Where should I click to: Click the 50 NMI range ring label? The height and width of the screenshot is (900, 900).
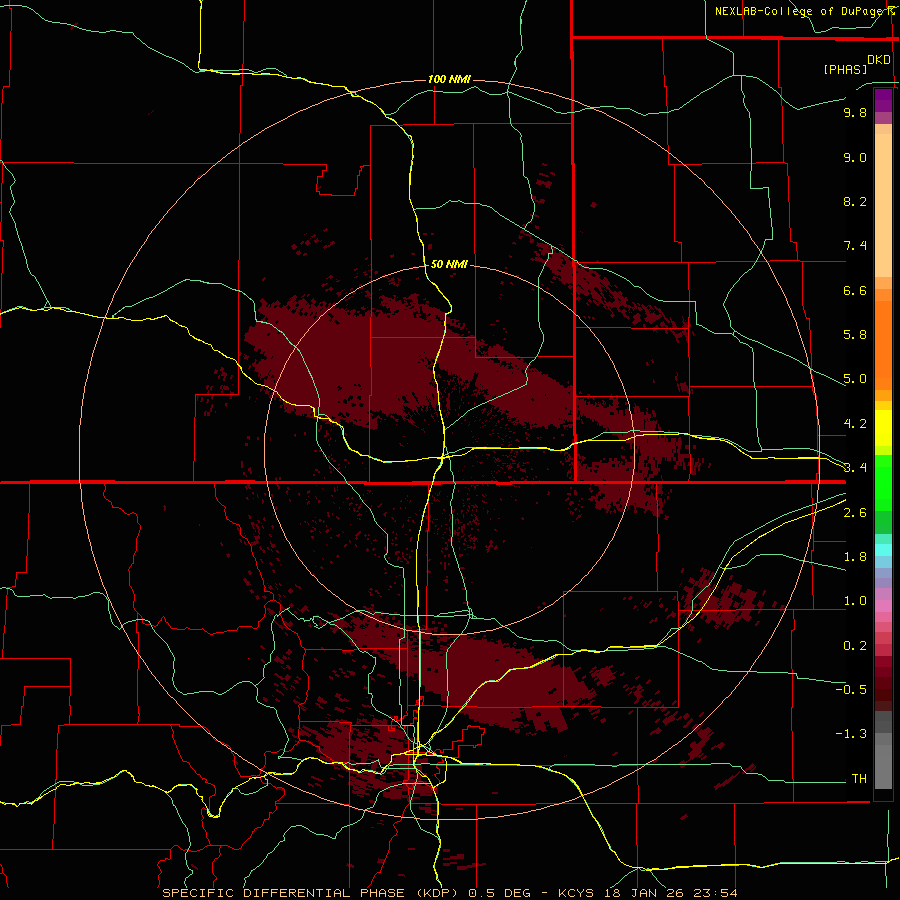[x=449, y=264]
